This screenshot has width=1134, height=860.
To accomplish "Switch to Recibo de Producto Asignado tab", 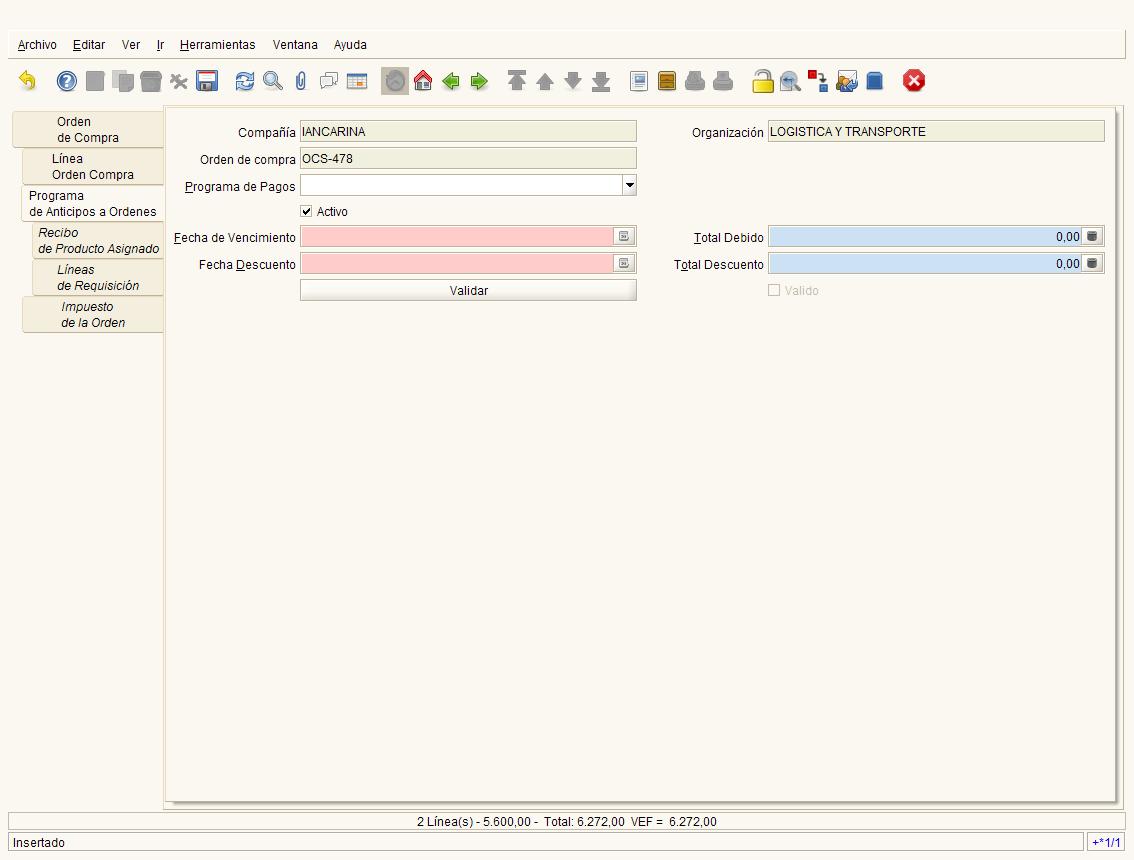I will [x=98, y=240].
